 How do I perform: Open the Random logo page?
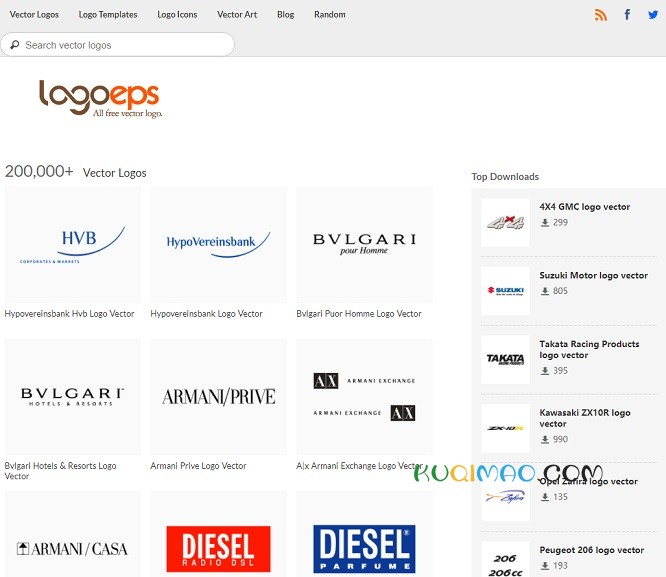pos(330,14)
